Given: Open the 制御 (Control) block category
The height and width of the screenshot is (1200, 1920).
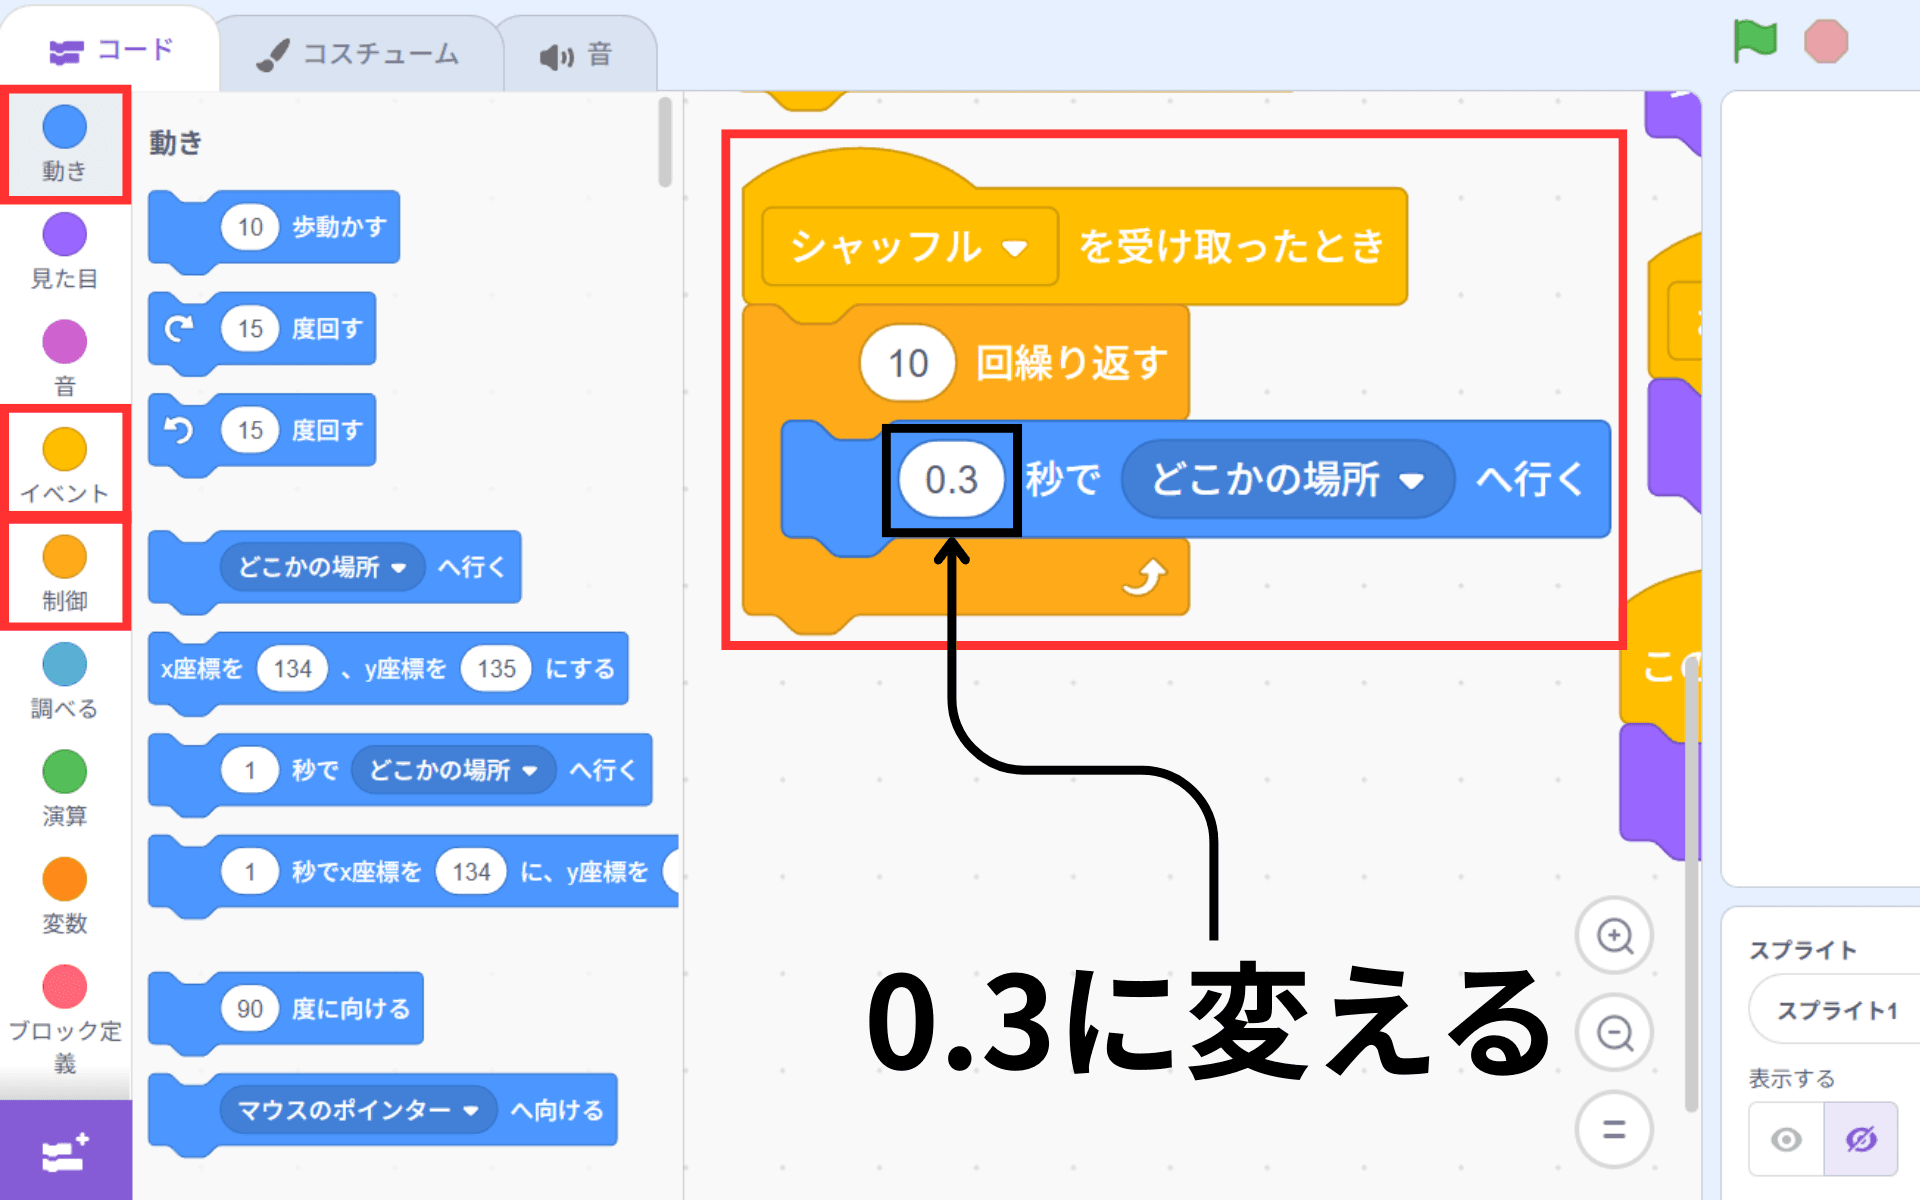Looking at the screenshot, I should [64, 572].
